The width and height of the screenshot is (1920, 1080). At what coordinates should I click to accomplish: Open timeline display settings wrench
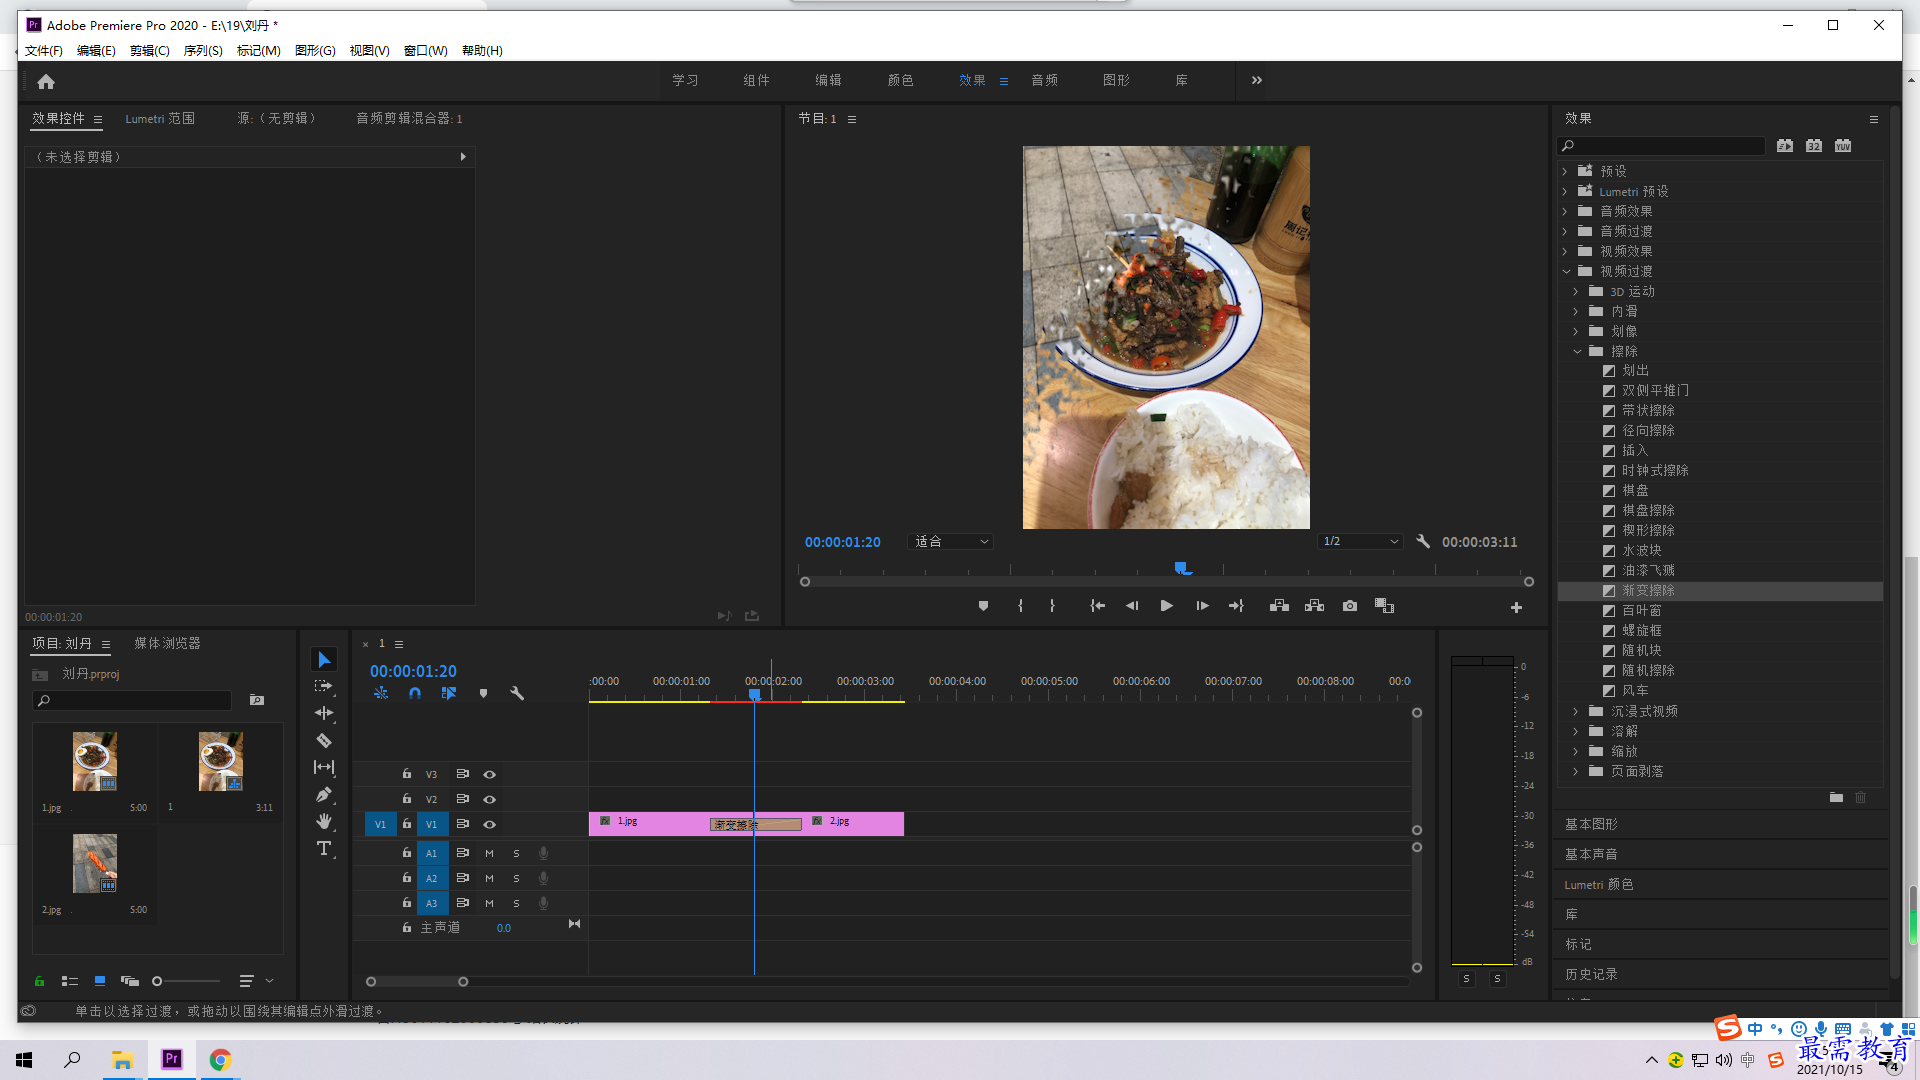click(x=517, y=693)
